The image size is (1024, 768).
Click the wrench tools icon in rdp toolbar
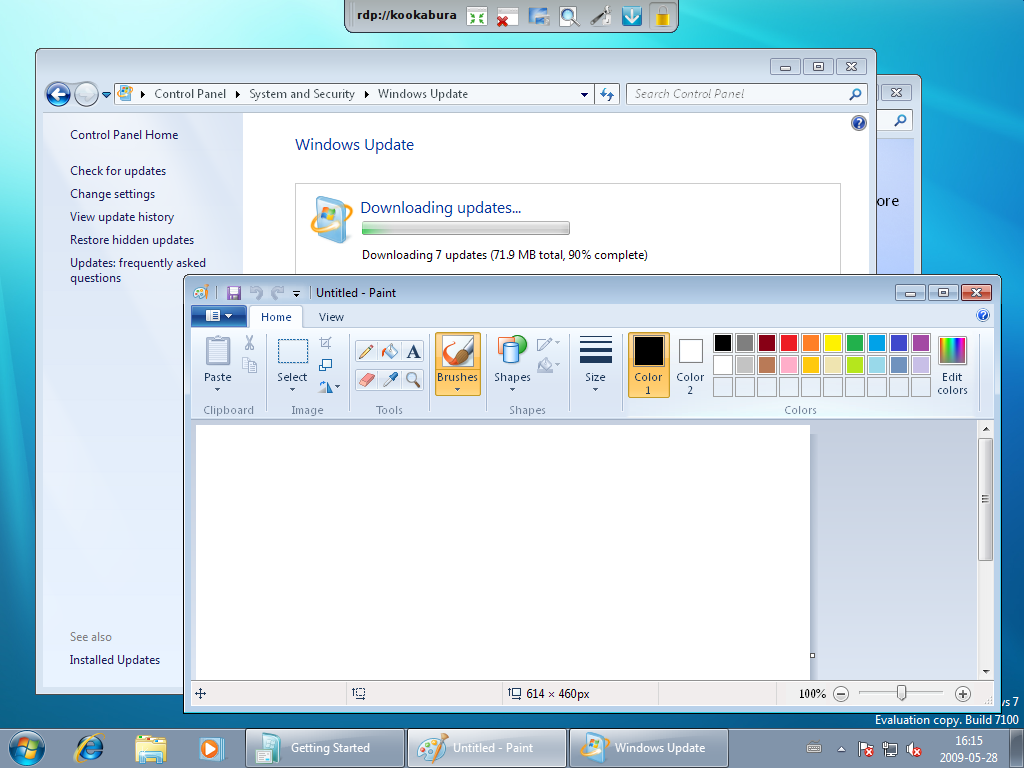click(600, 16)
